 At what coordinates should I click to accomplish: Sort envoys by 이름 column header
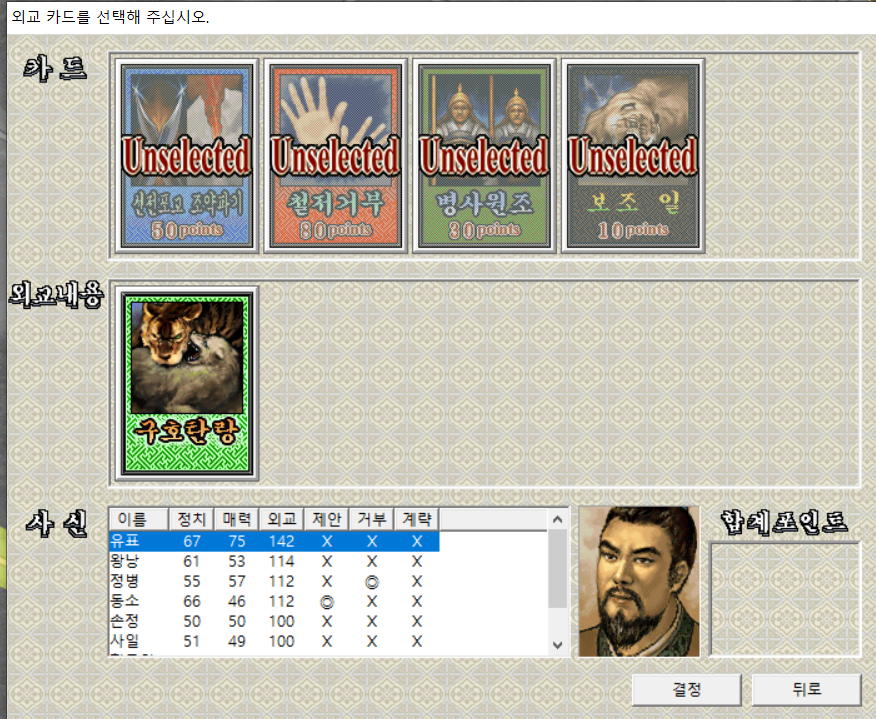click(x=139, y=519)
